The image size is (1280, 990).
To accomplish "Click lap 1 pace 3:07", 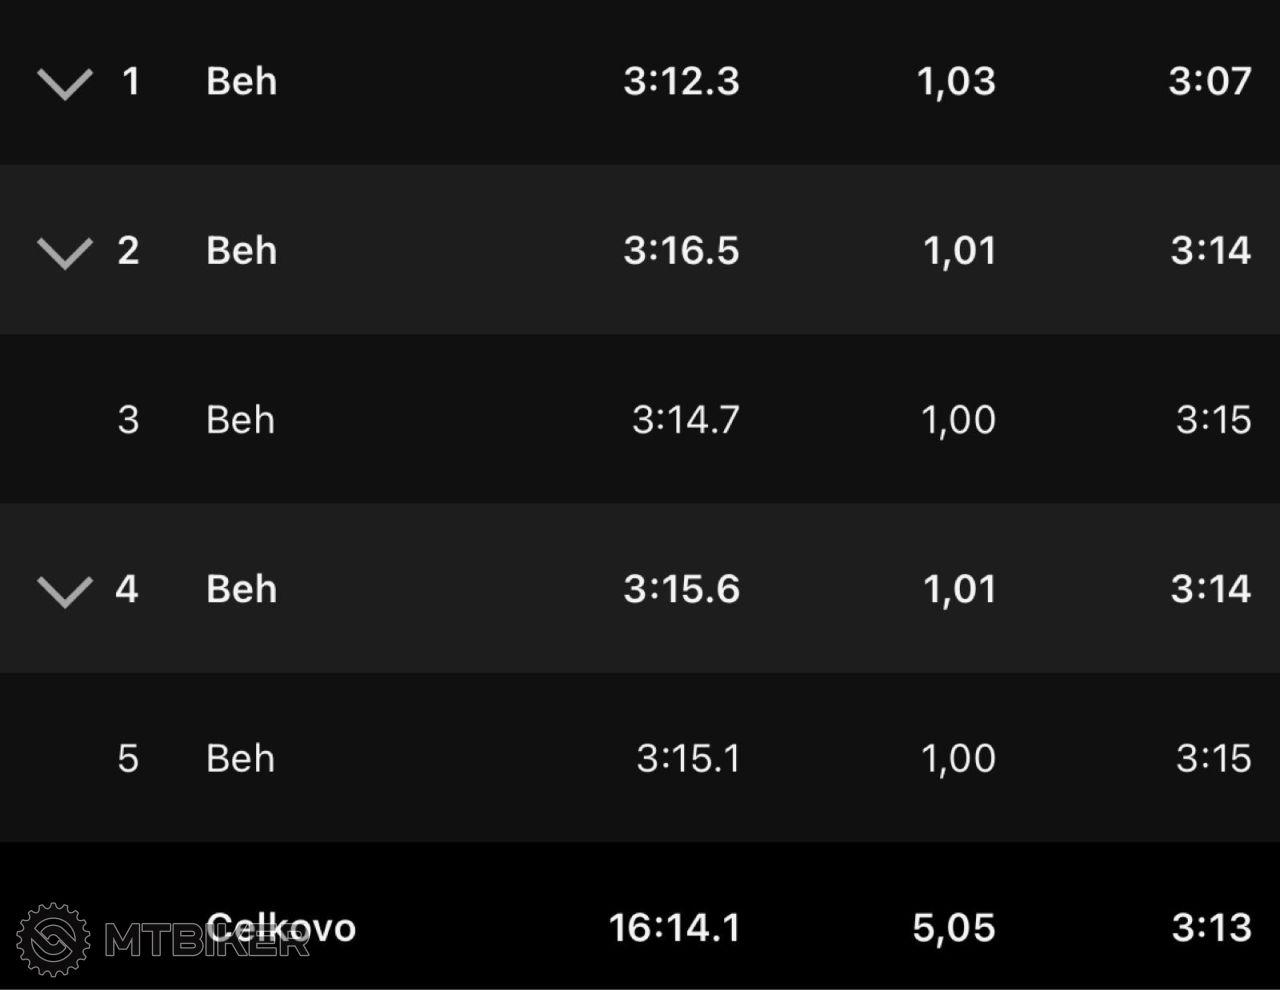I will click(1210, 81).
